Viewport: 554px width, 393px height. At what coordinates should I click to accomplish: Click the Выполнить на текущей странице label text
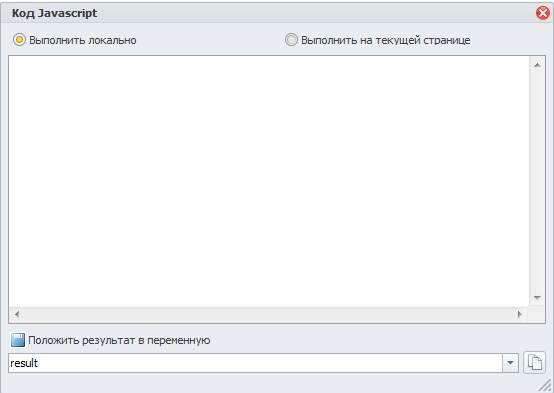click(385, 40)
